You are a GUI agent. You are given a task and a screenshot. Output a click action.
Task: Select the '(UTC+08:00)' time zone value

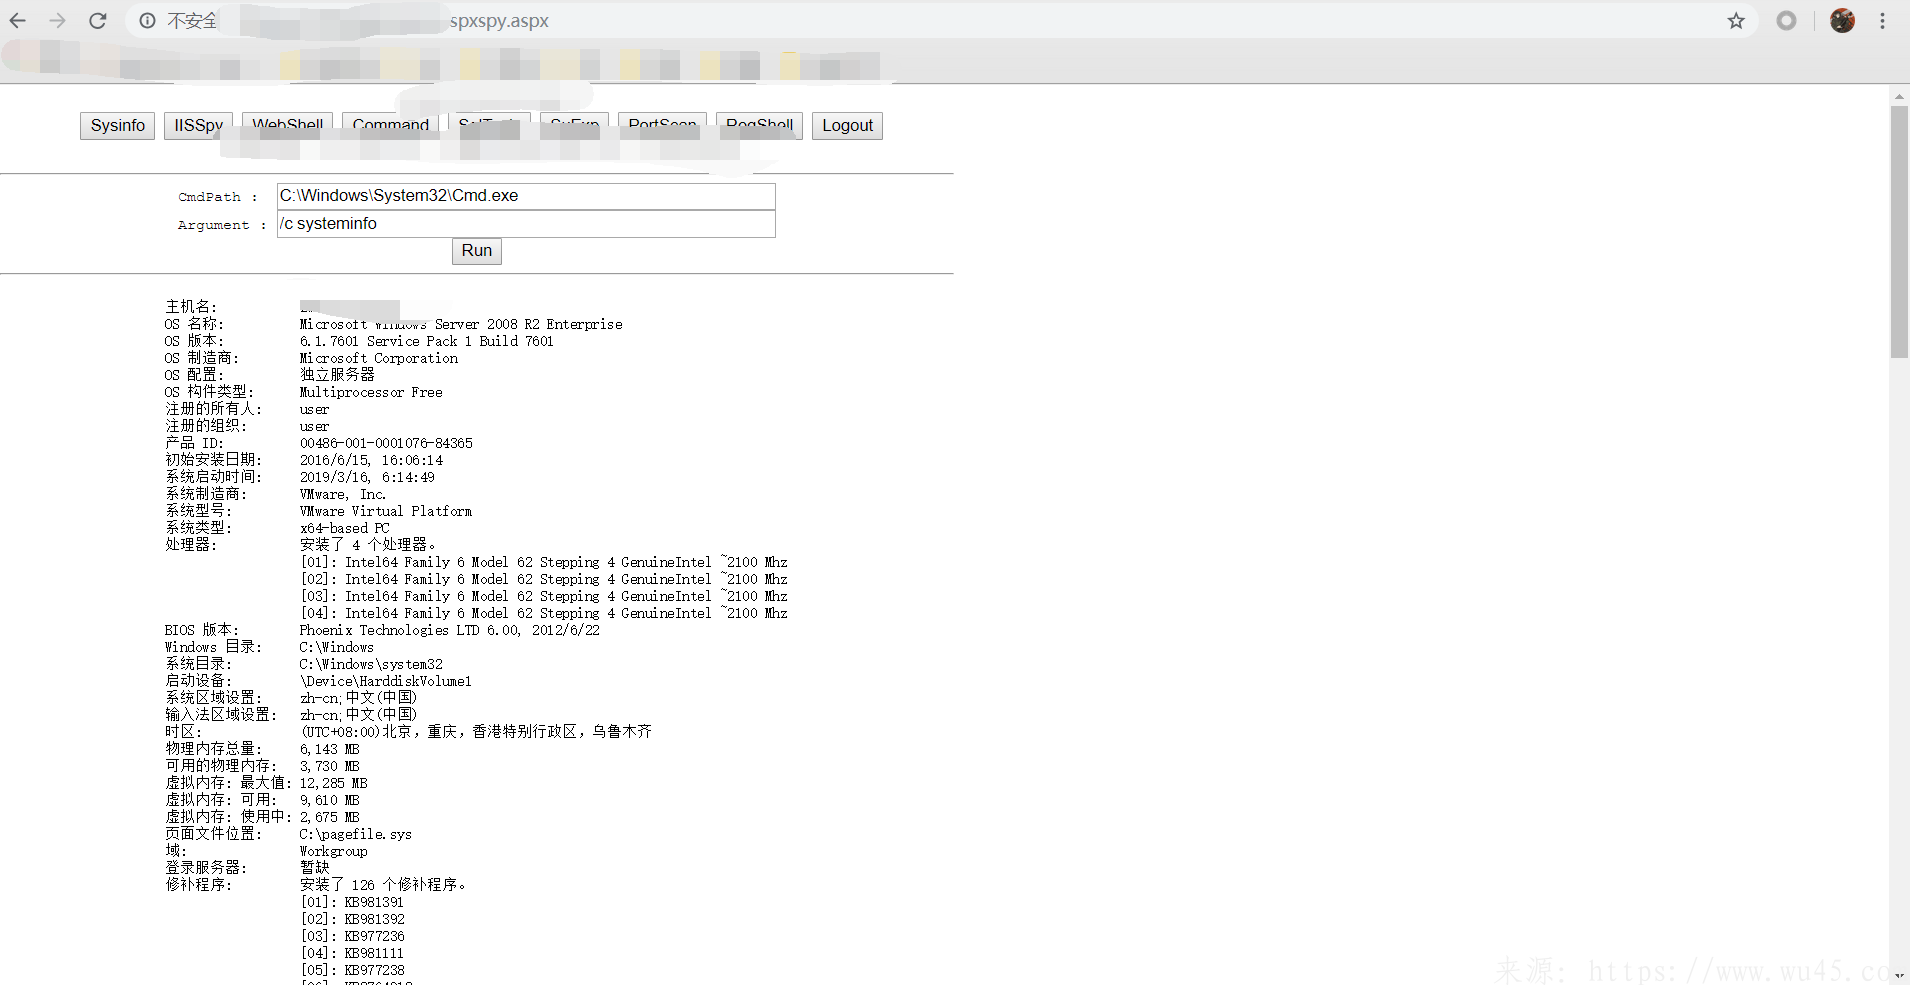point(340,732)
